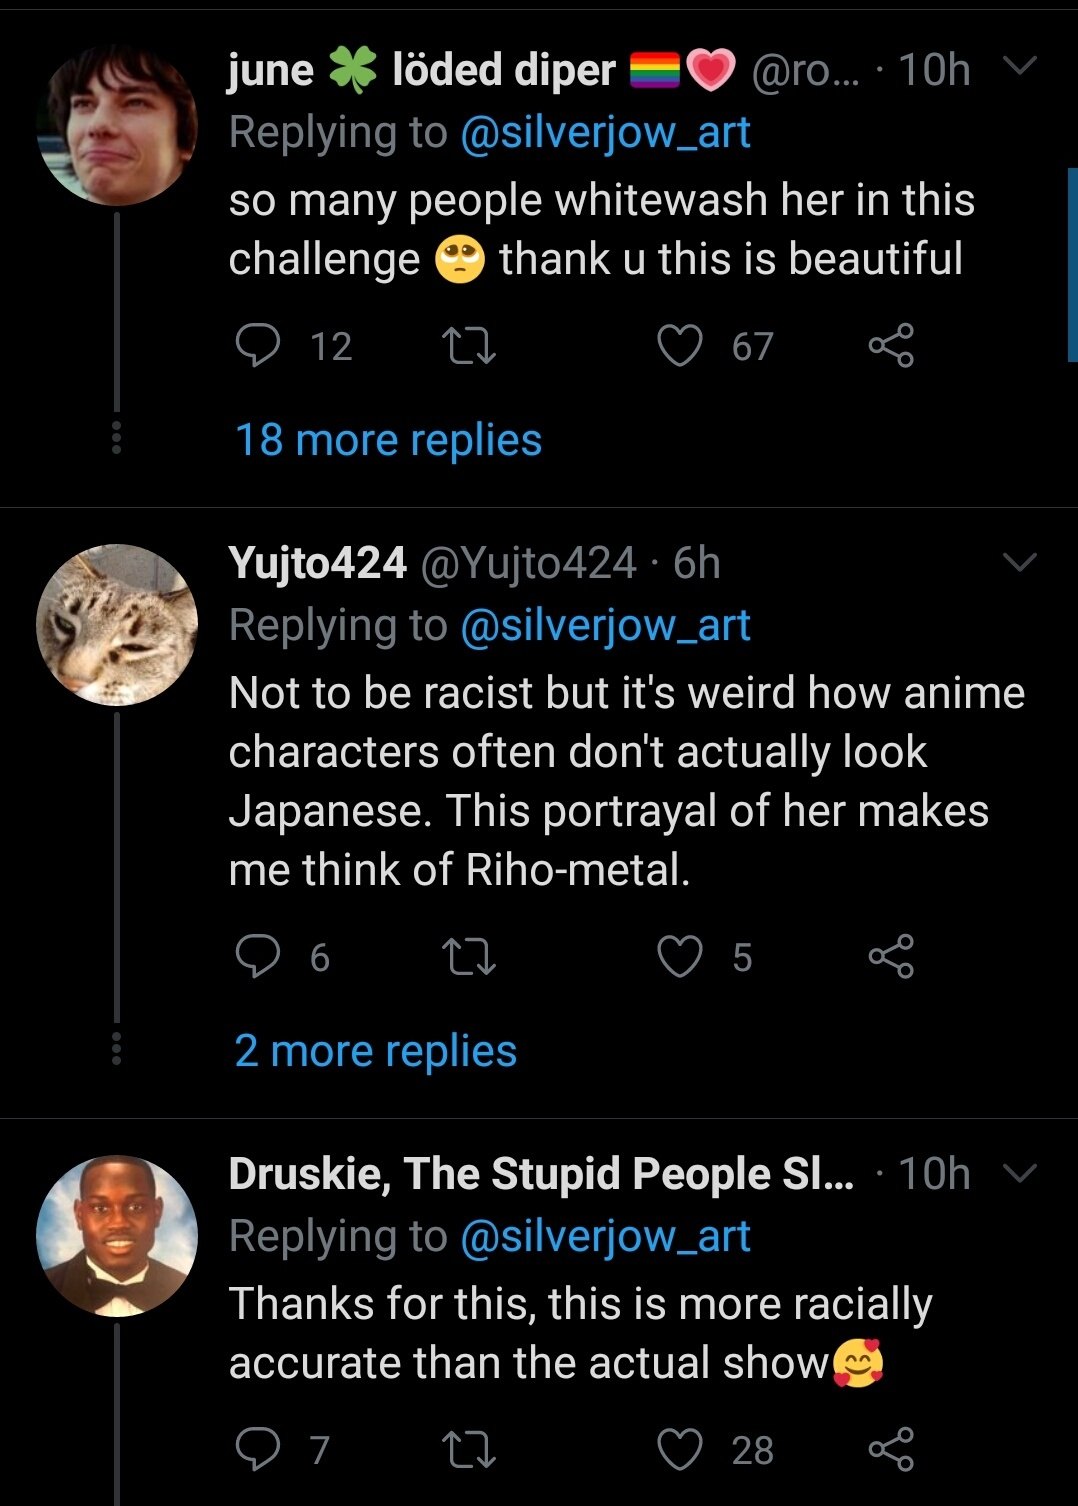1078x1506 pixels.
Task: Open dropdown chevron on Yujto424's tweet
Action: click(x=1019, y=563)
